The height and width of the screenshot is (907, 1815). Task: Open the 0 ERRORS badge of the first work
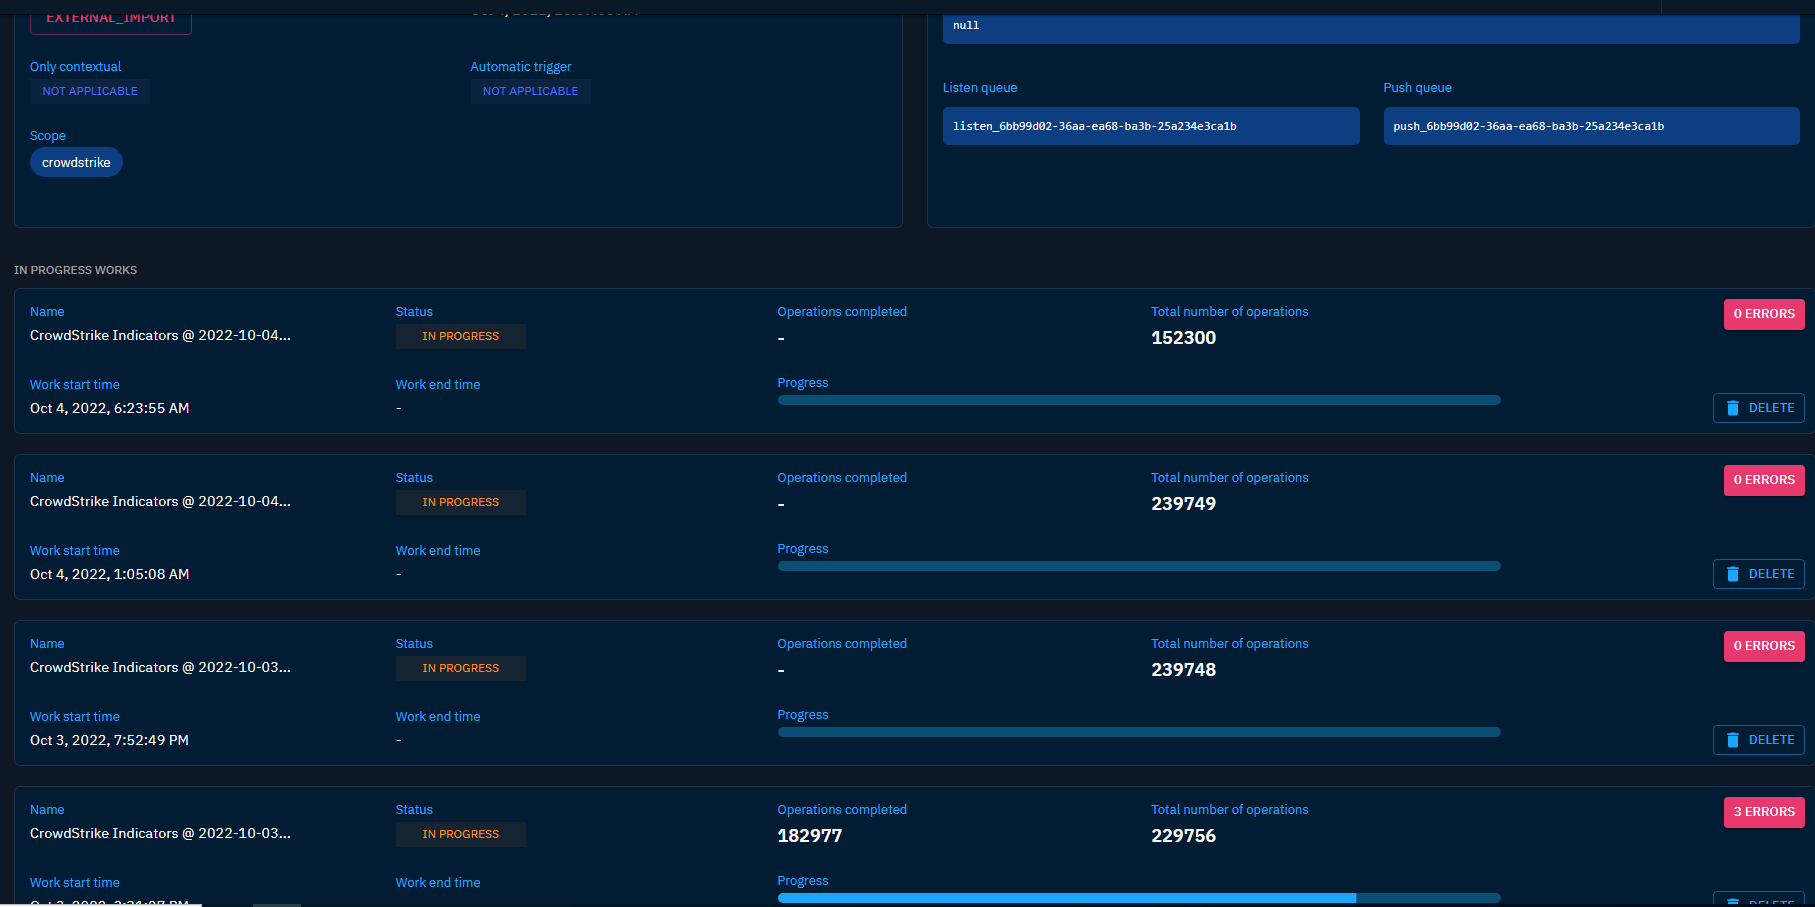pos(1763,313)
